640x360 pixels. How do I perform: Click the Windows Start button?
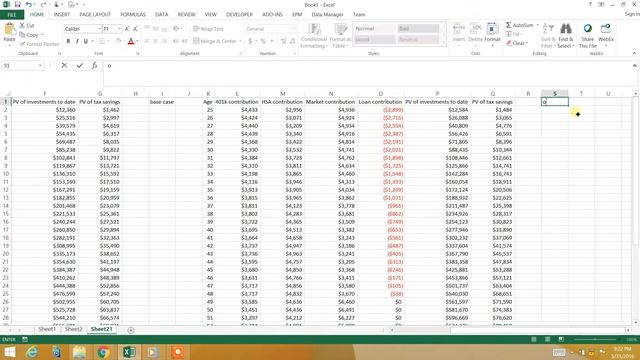click(x=9, y=352)
